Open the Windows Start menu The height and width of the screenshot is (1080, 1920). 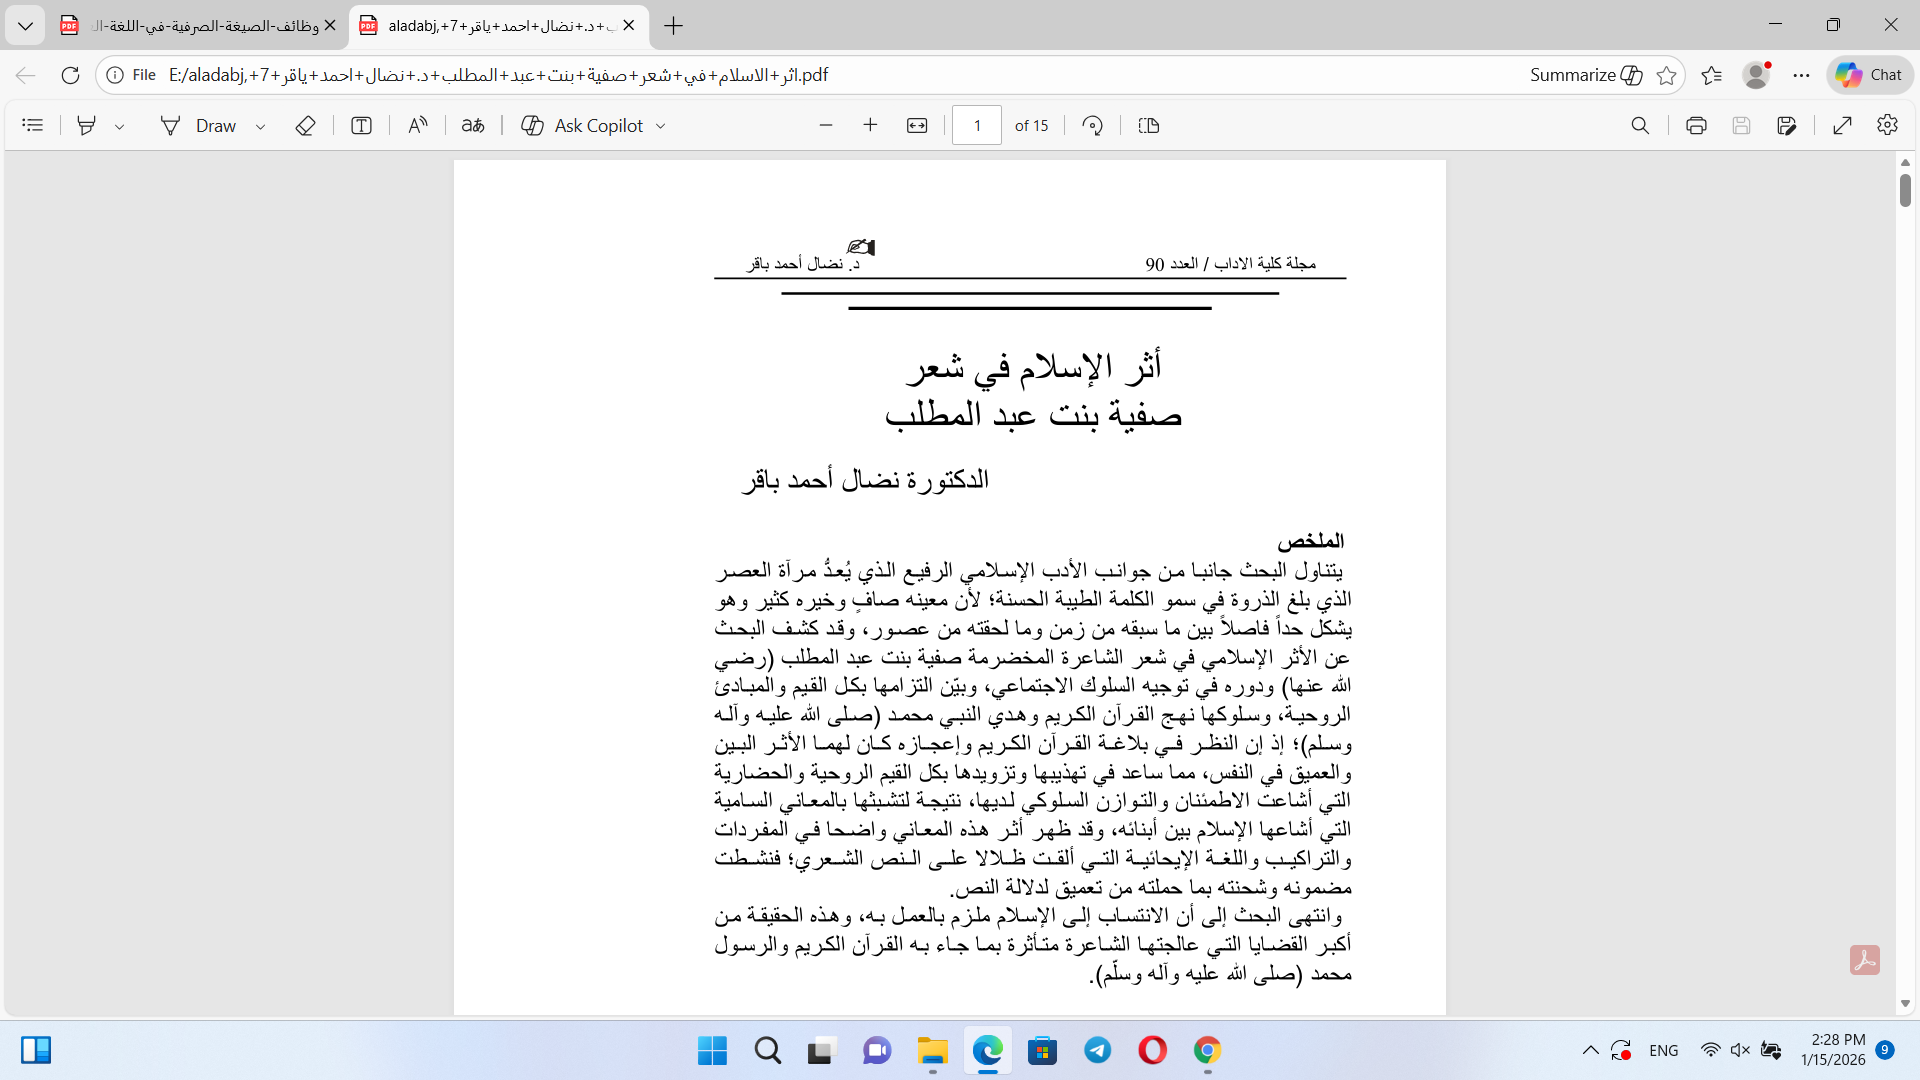pyautogui.click(x=712, y=1051)
